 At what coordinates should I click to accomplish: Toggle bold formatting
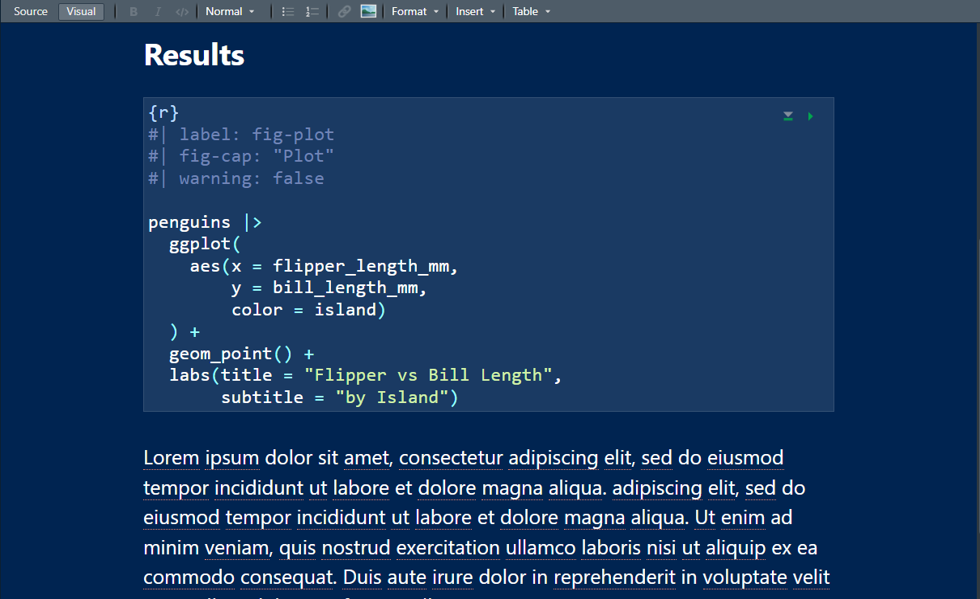click(x=133, y=12)
